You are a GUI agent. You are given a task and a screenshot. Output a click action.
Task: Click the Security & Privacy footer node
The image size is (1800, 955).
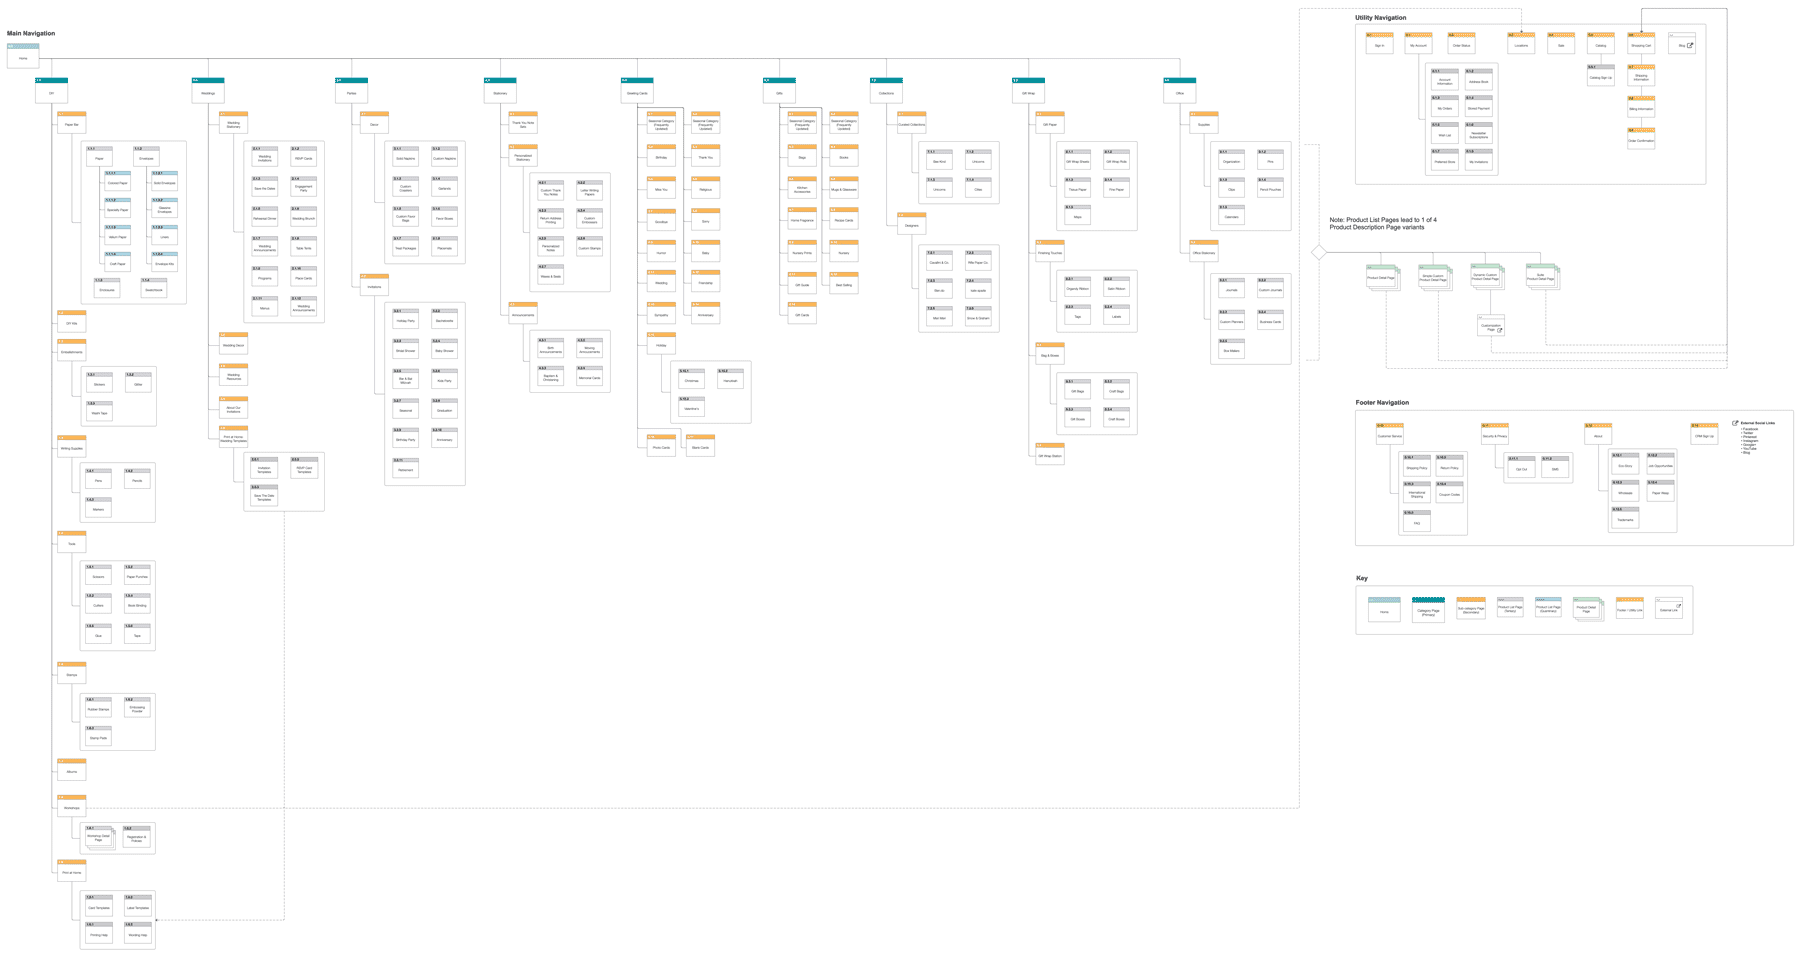tap(1494, 434)
